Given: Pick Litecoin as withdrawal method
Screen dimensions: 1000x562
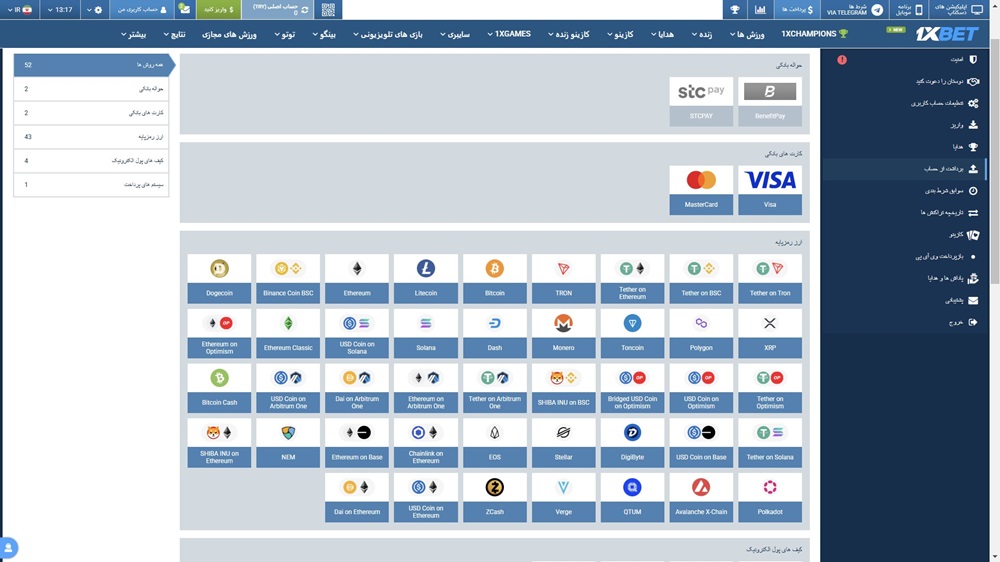Looking at the screenshot, I should 425,278.
